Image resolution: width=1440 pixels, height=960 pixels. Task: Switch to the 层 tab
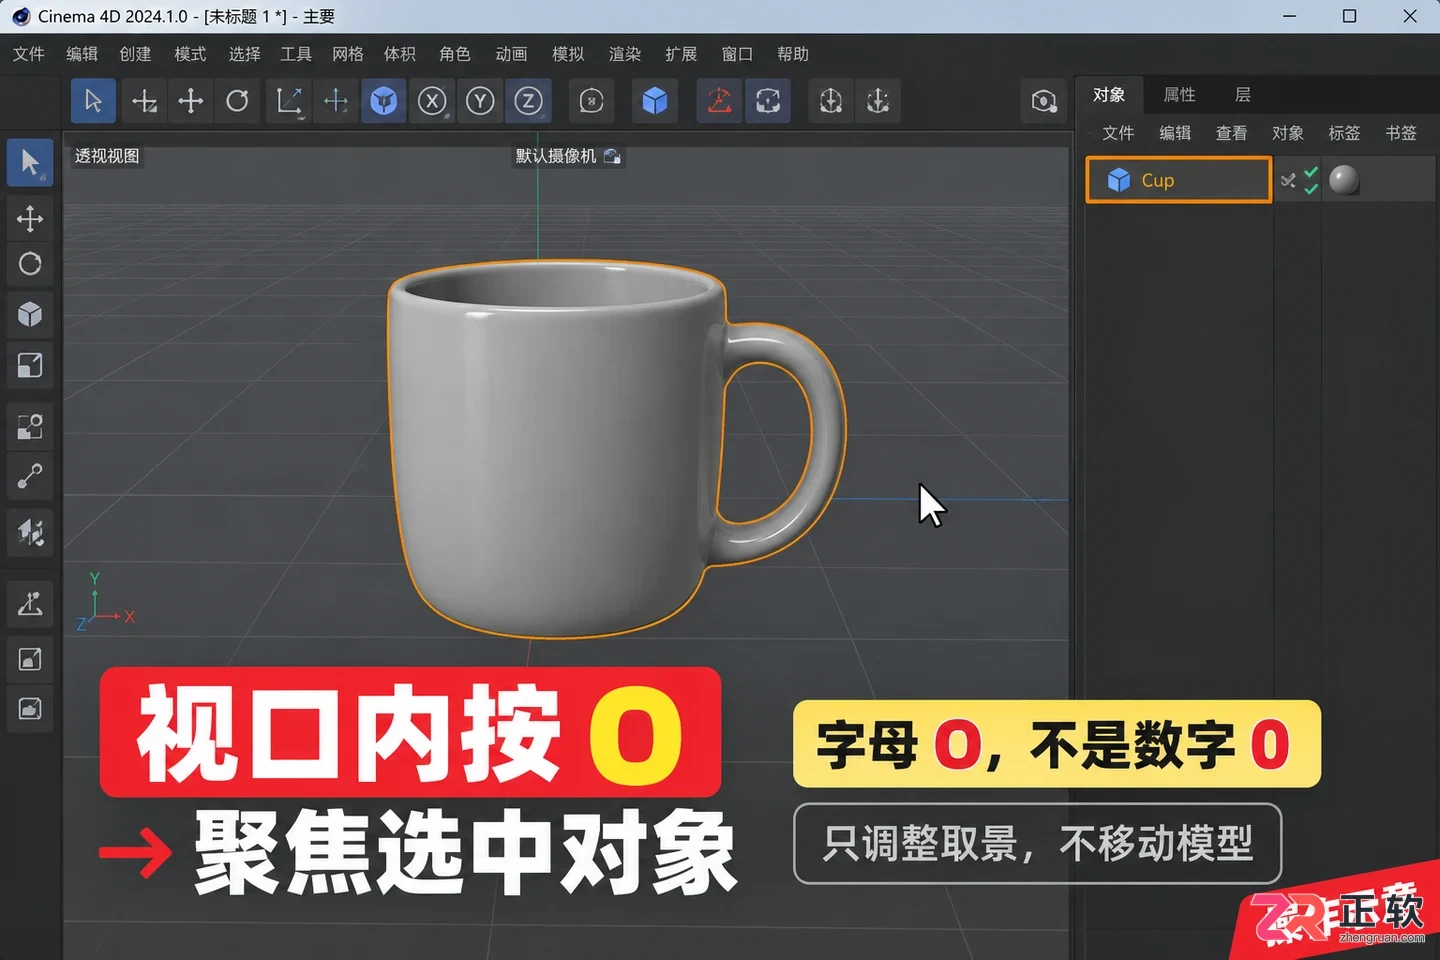coord(1243,95)
